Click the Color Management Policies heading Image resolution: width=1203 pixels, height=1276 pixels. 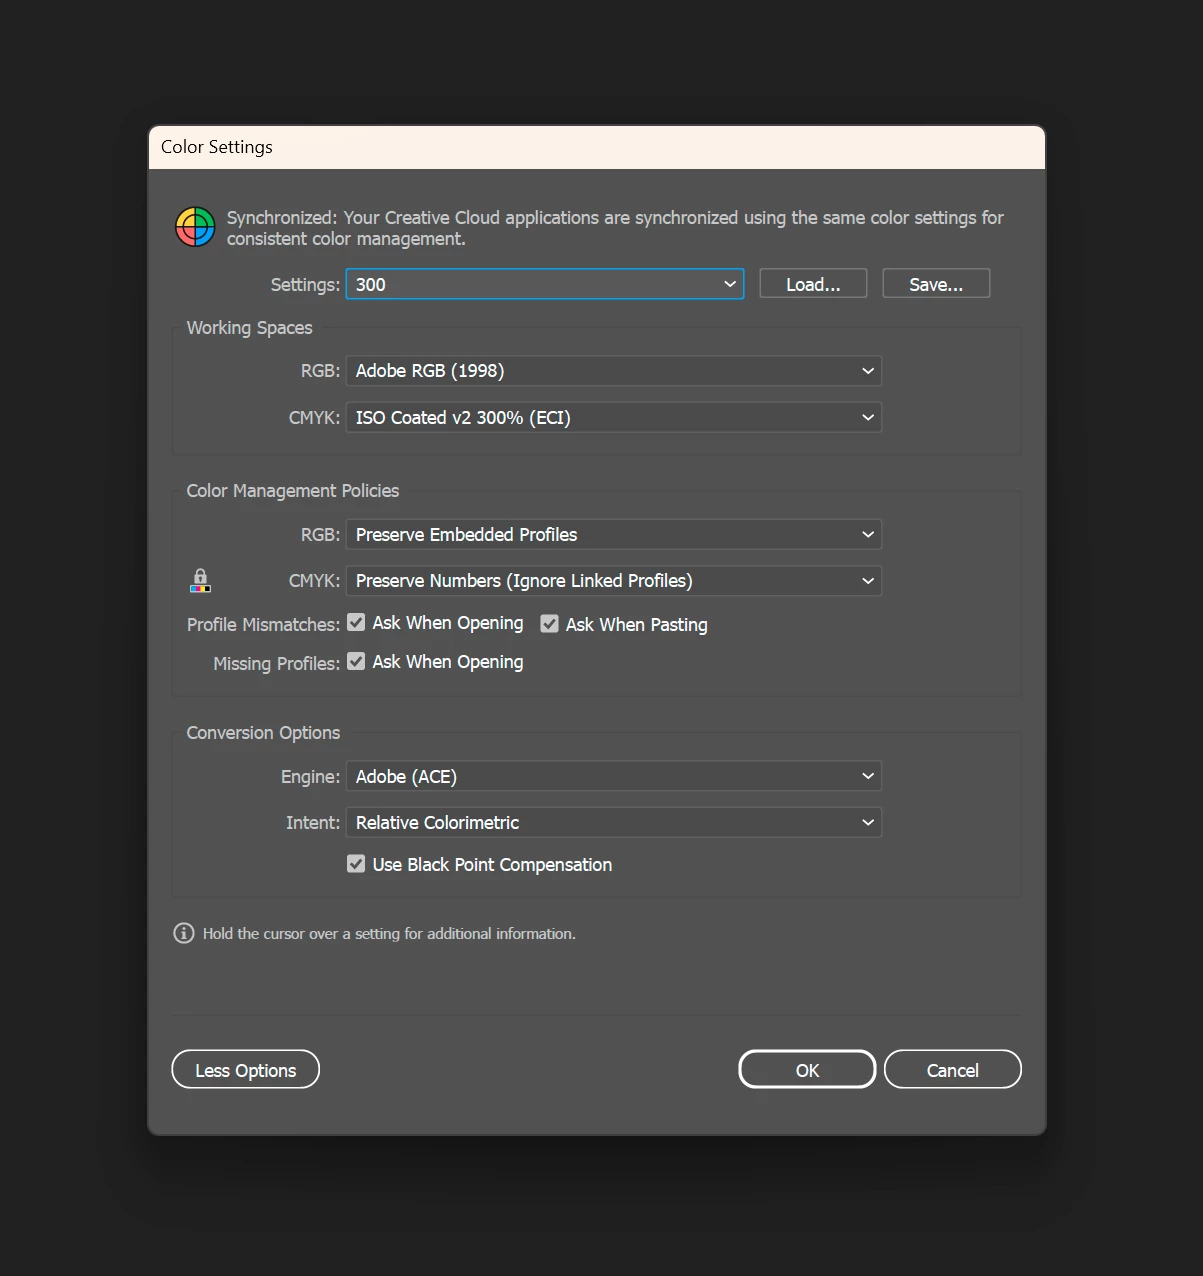tap(293, 491)
